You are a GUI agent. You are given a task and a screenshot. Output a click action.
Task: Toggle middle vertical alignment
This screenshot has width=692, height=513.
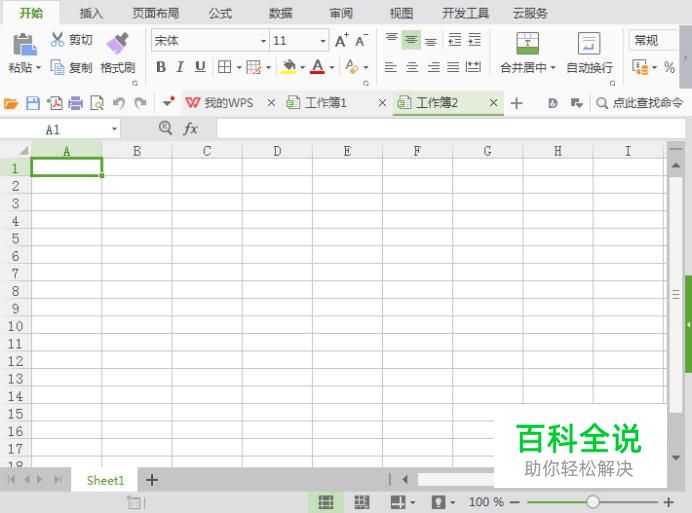(x=411, y=40)
